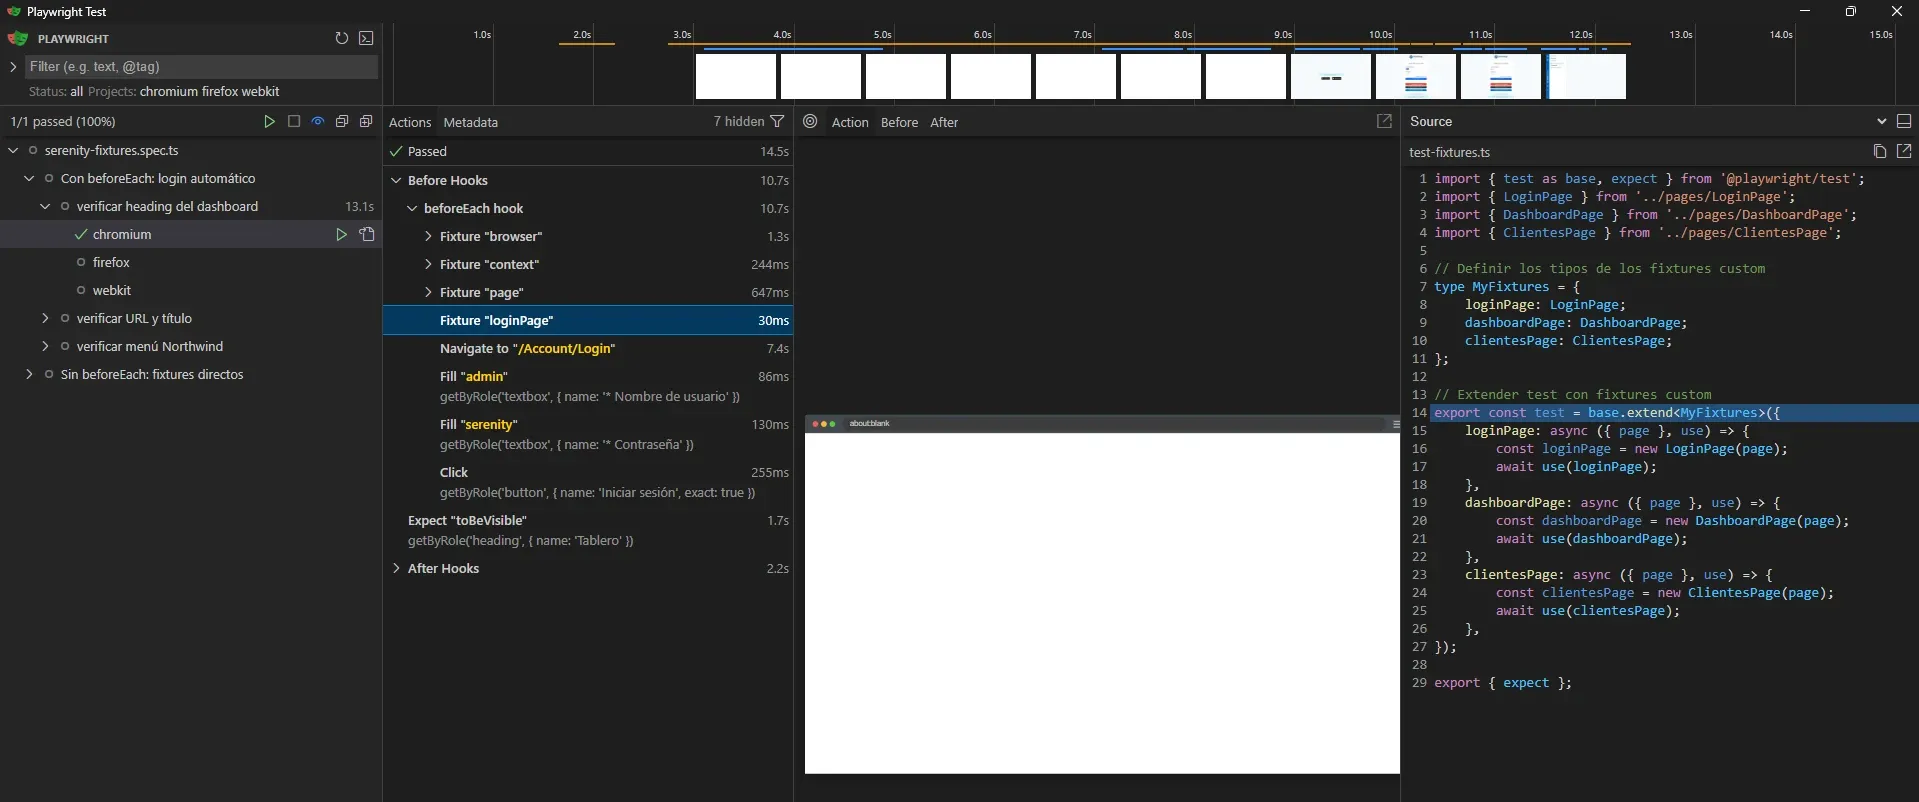Run the chromium test play icon
The height and width of the screenshot is (802, 1919).
click(341, 234)
